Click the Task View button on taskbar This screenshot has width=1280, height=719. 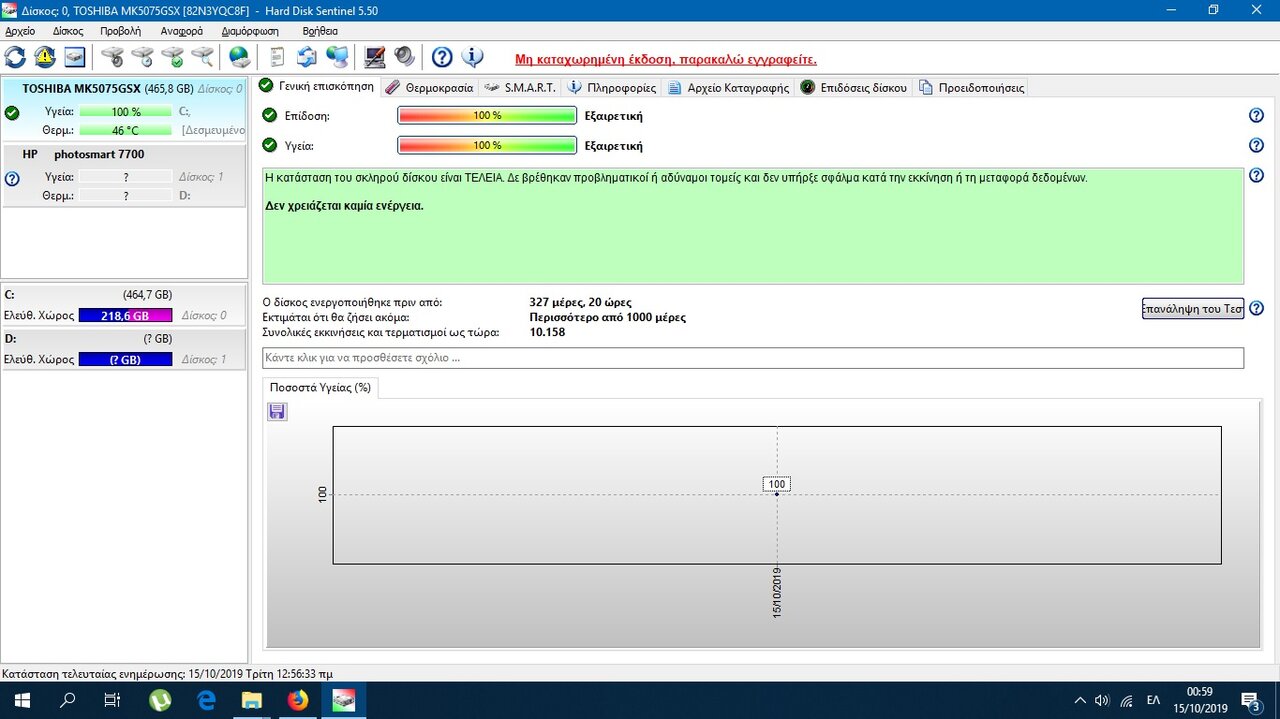click(112, 700)
